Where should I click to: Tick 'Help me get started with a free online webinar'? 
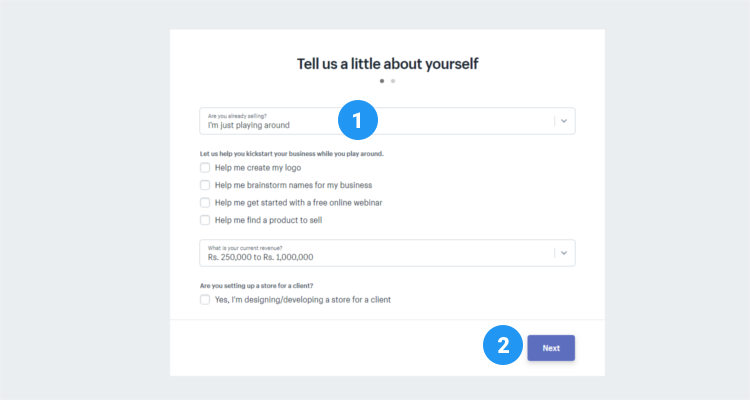(205, 202)
